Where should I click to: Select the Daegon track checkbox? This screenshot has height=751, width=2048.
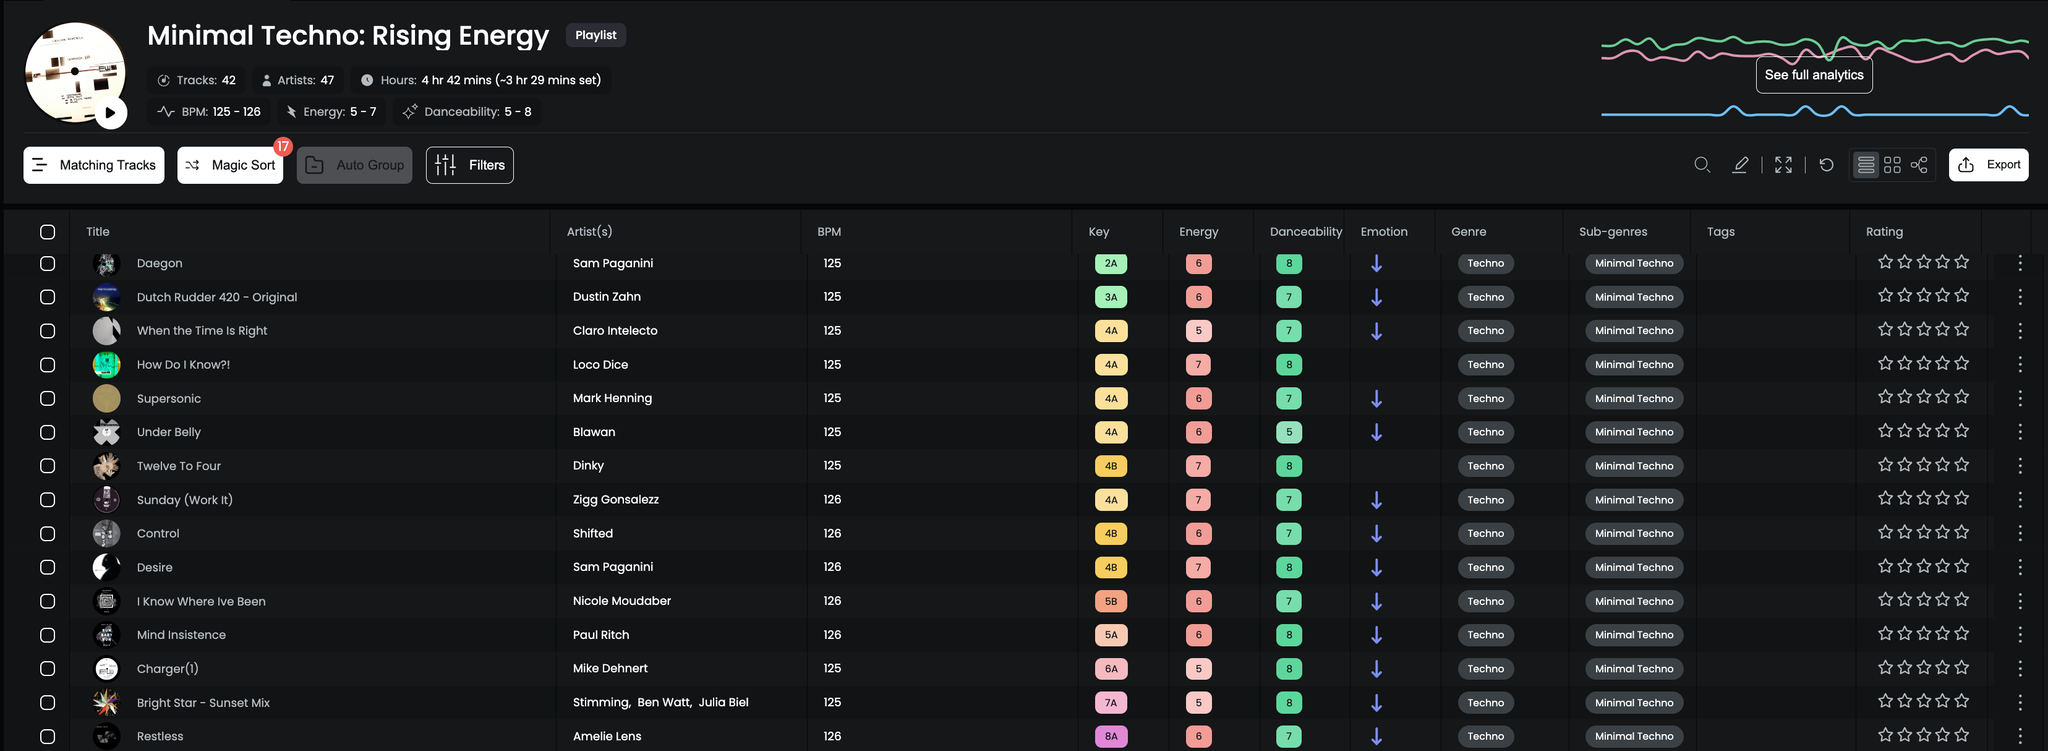(x=47, y=263)
